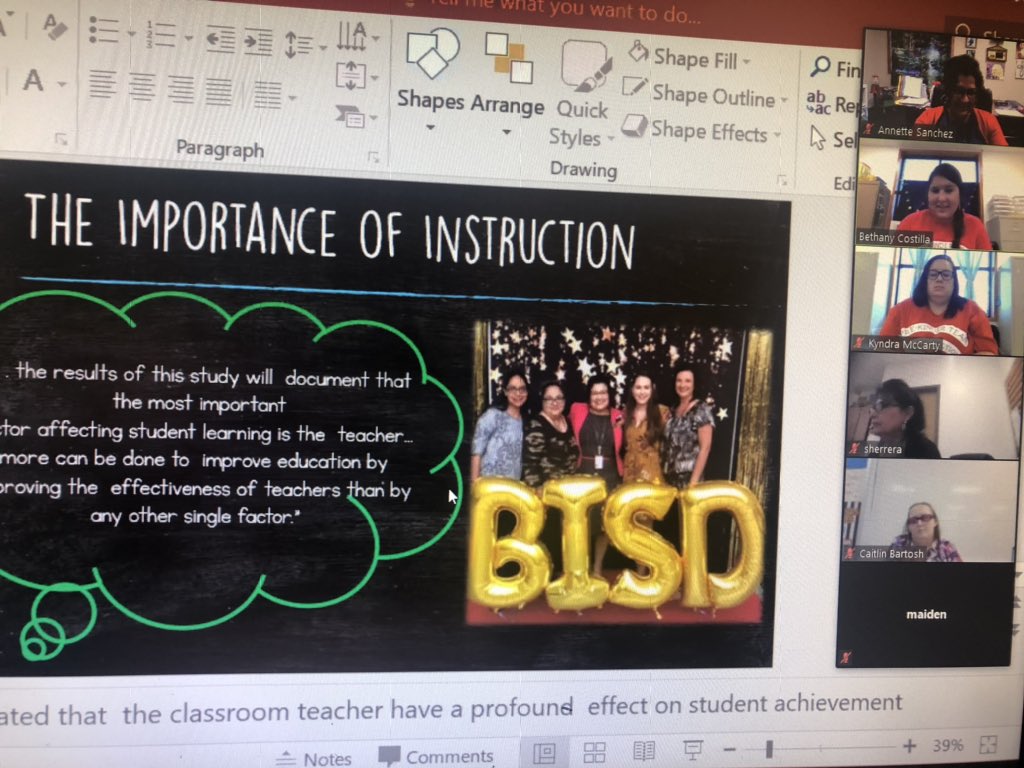
Task: Click Convert to SmartArt icon
Action: (x=351, y=117)
